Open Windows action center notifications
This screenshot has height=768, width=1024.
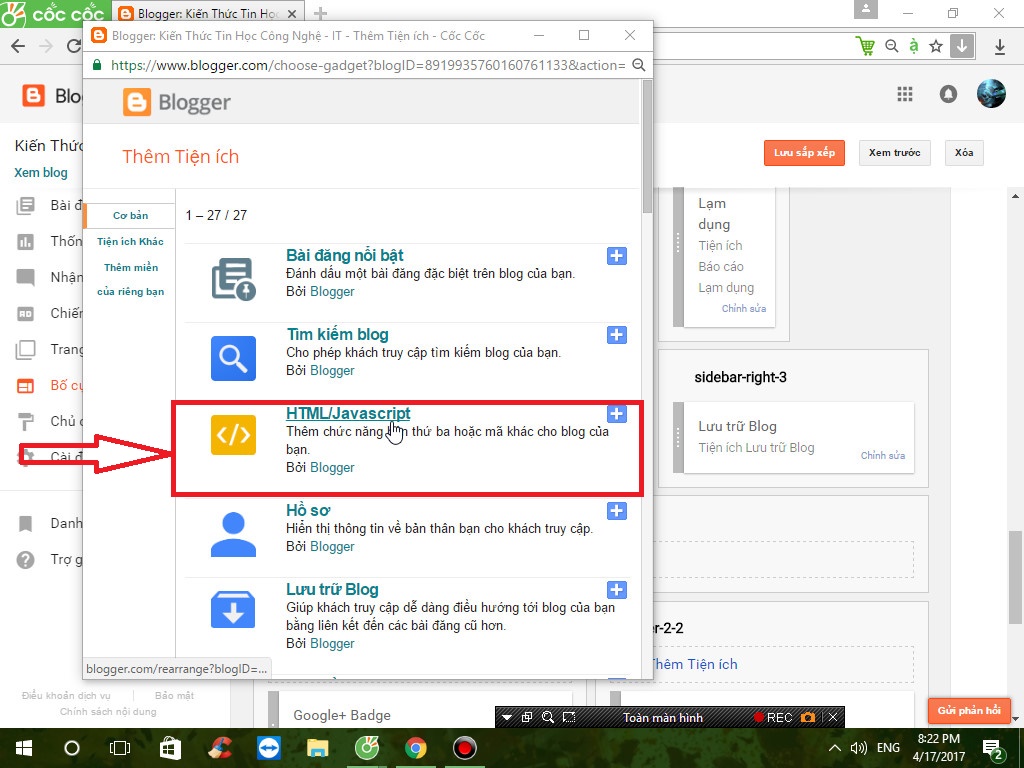993,749
